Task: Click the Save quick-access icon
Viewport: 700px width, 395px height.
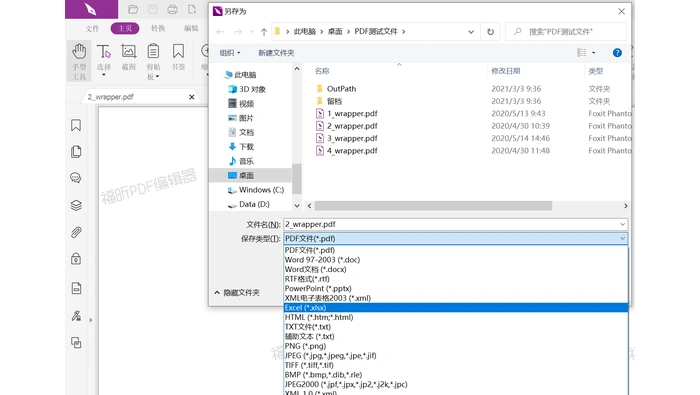Action: tap(153, 9)
